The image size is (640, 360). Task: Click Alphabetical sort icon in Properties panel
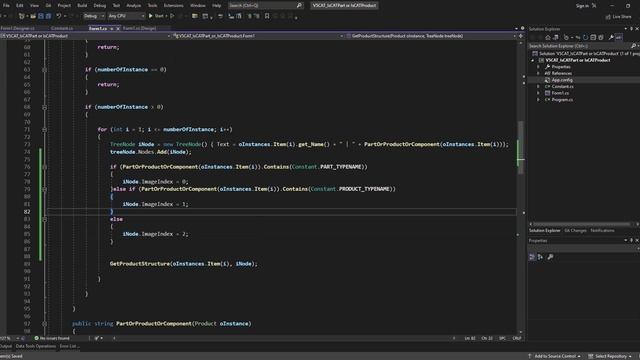point(540,257)
